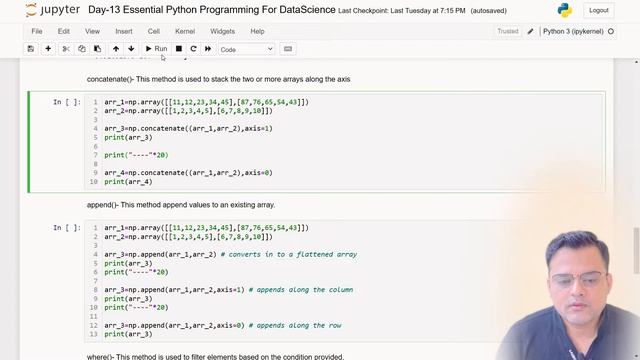Click the vertical page scrollbar thumb

point(636,251)
